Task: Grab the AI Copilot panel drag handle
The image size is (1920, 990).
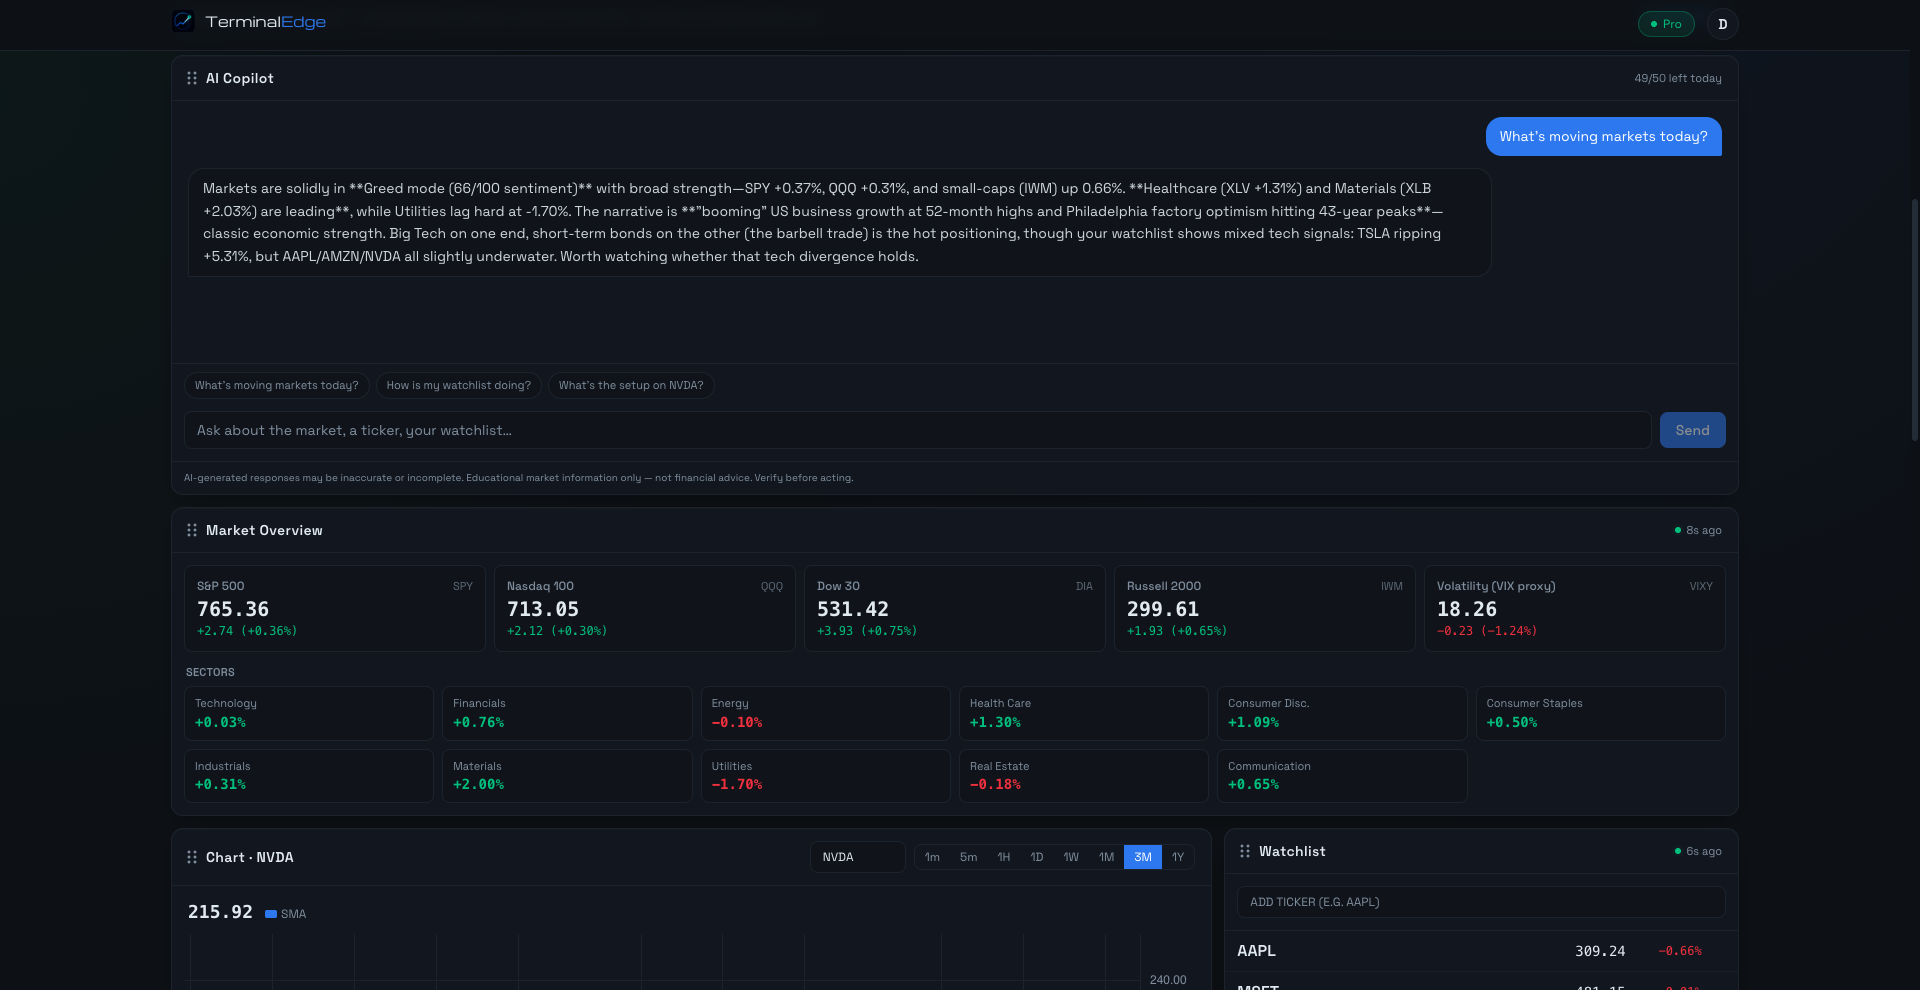Action: click(x=192, y=78)
